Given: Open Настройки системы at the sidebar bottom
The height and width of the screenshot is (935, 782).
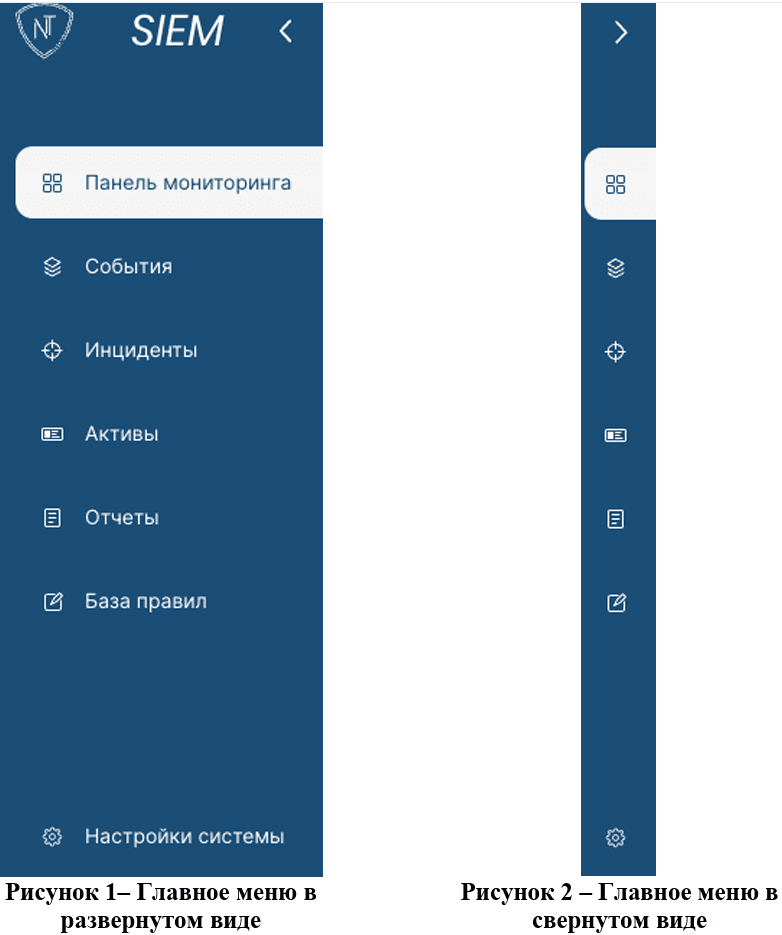Looking at the screenshot, I should (169, 836).
